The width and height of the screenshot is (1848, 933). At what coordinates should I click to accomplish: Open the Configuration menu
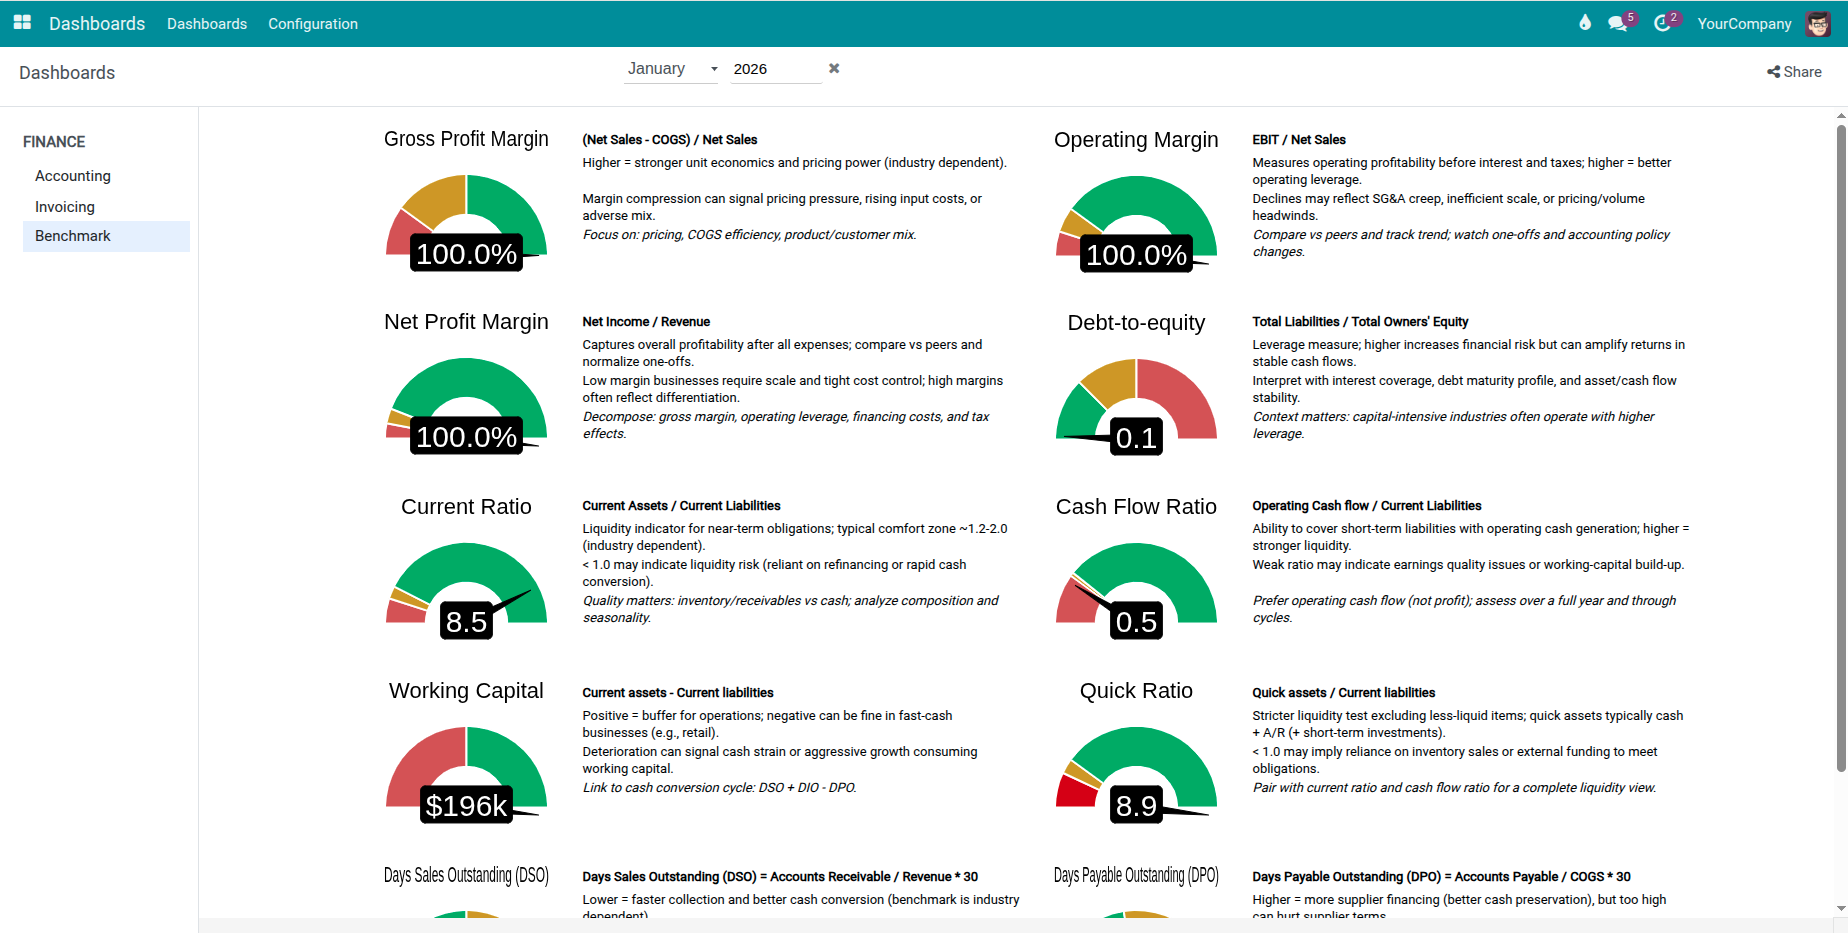coord(312,23)
